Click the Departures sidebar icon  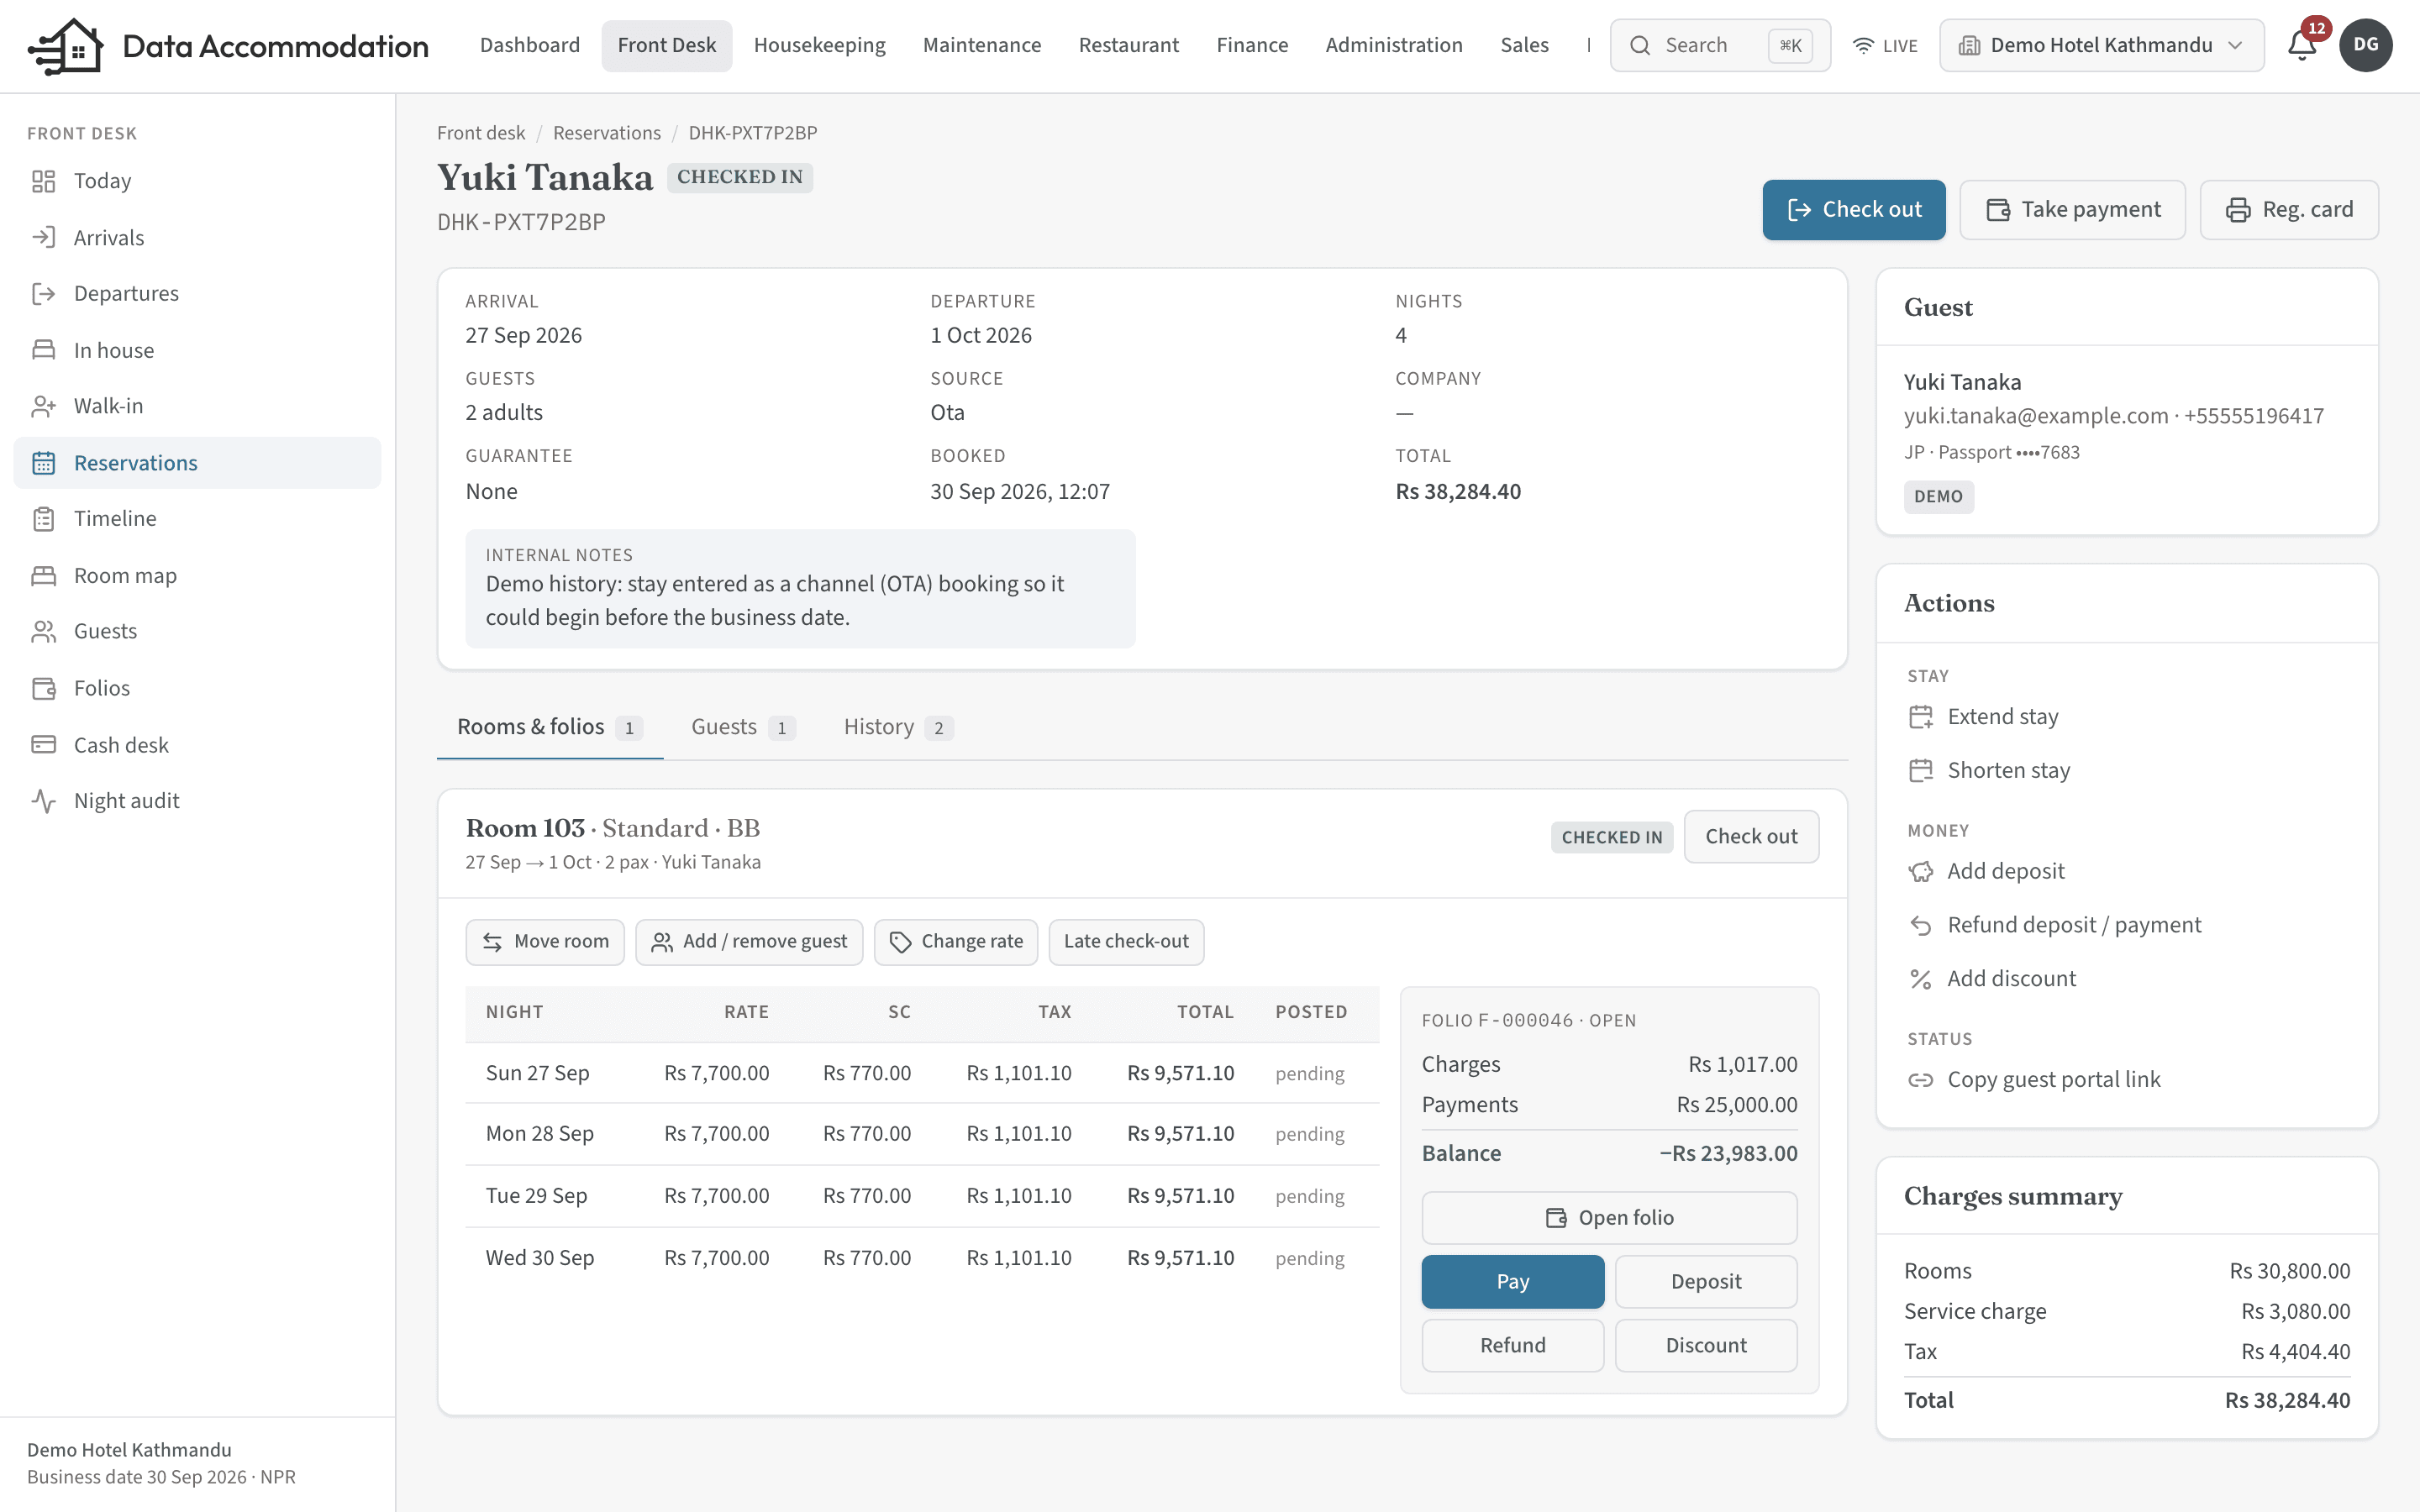tap(43, 293)
